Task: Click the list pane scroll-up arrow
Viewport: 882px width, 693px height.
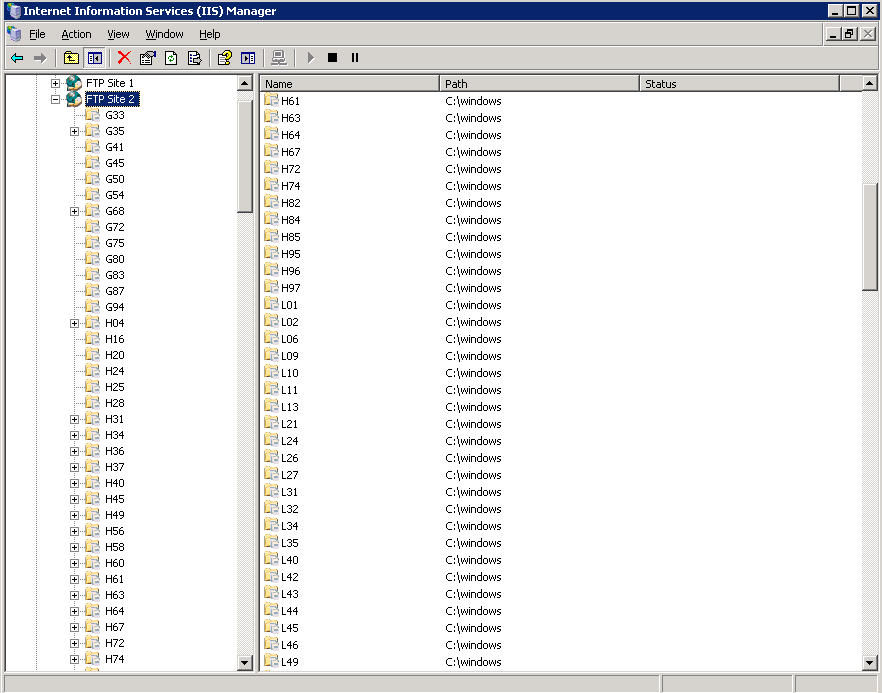Action: [869, 83]
